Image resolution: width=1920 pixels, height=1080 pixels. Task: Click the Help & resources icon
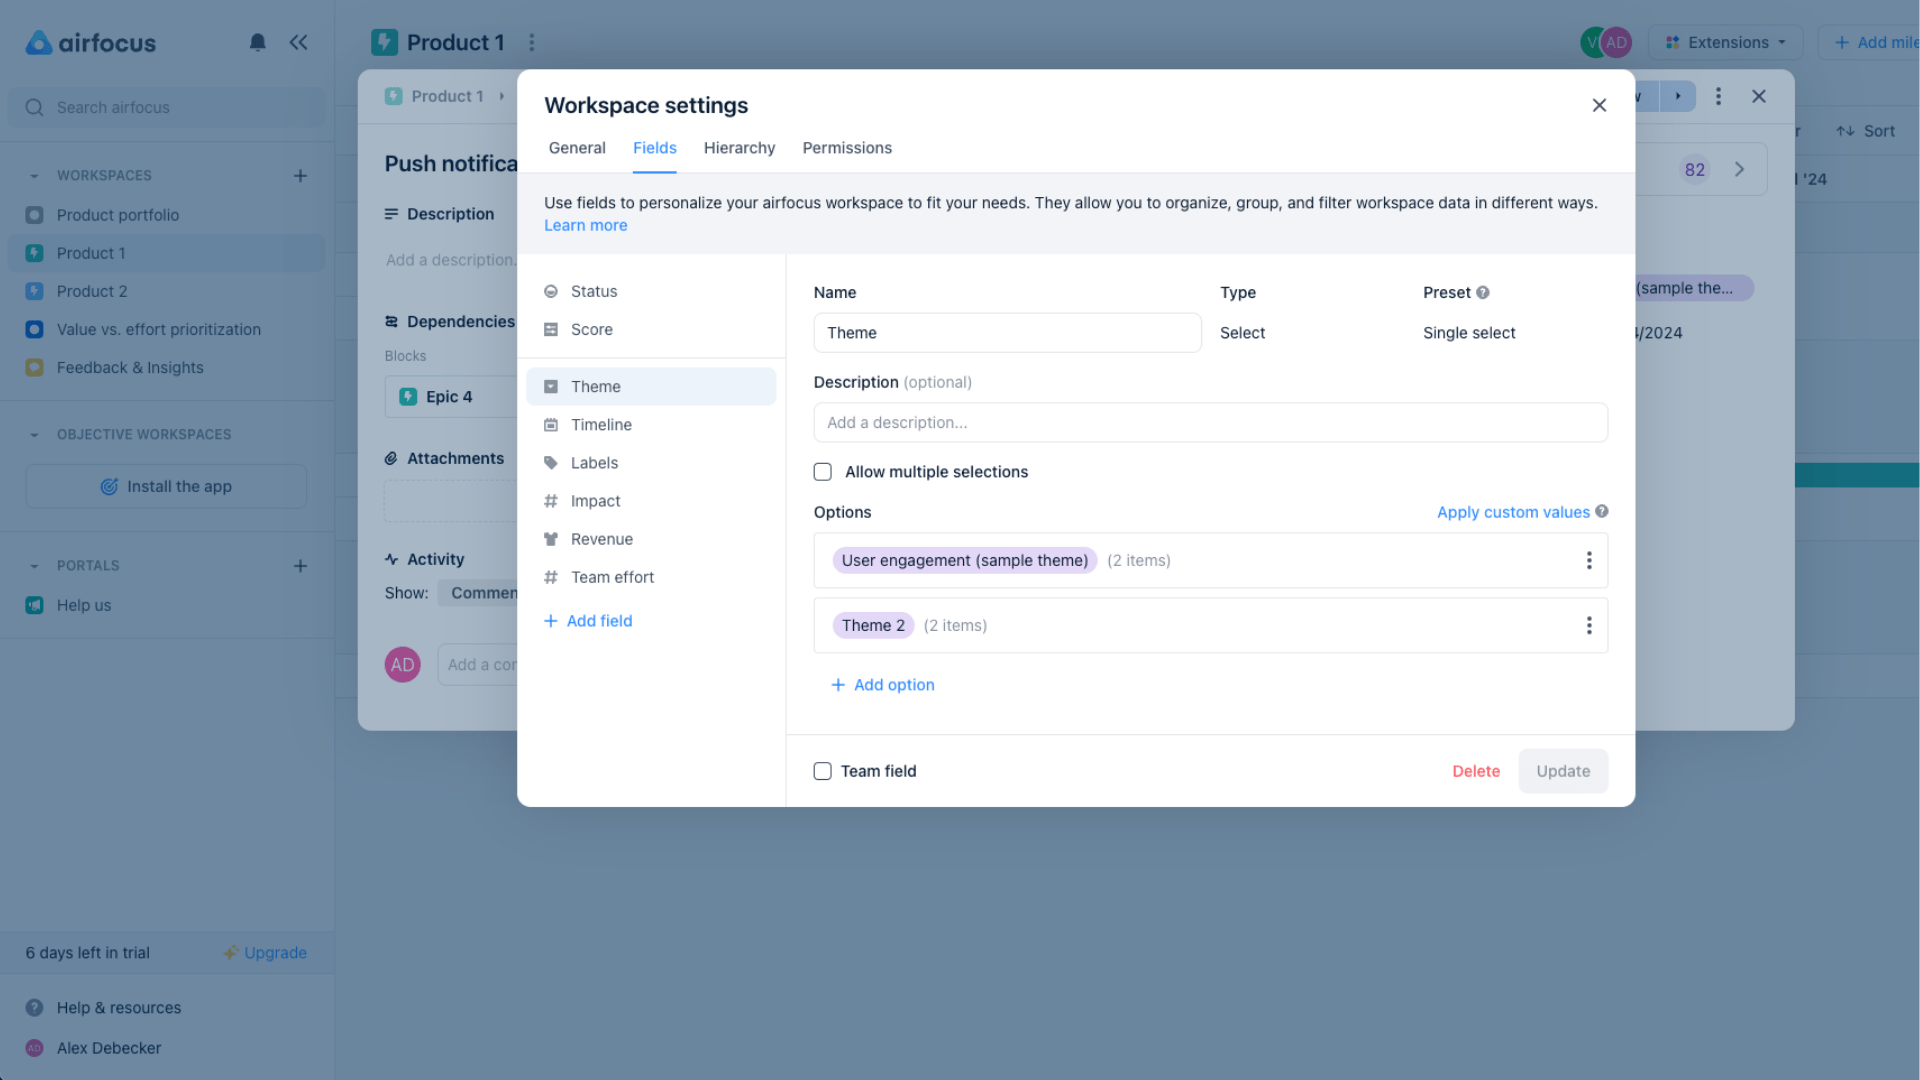click(34, 1007)
